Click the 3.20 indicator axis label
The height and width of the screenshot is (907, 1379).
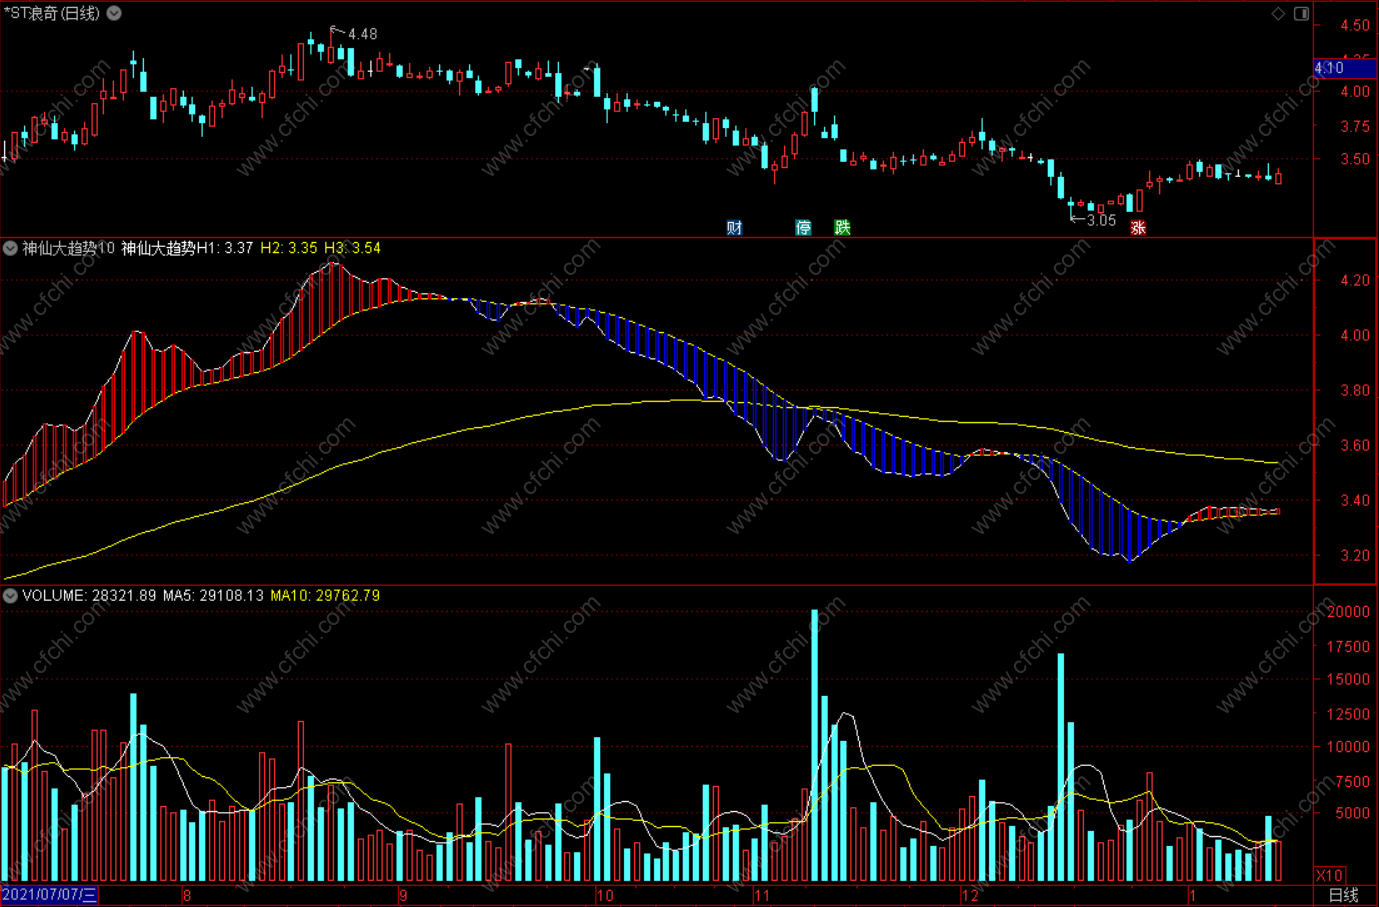coord(1355,555)
